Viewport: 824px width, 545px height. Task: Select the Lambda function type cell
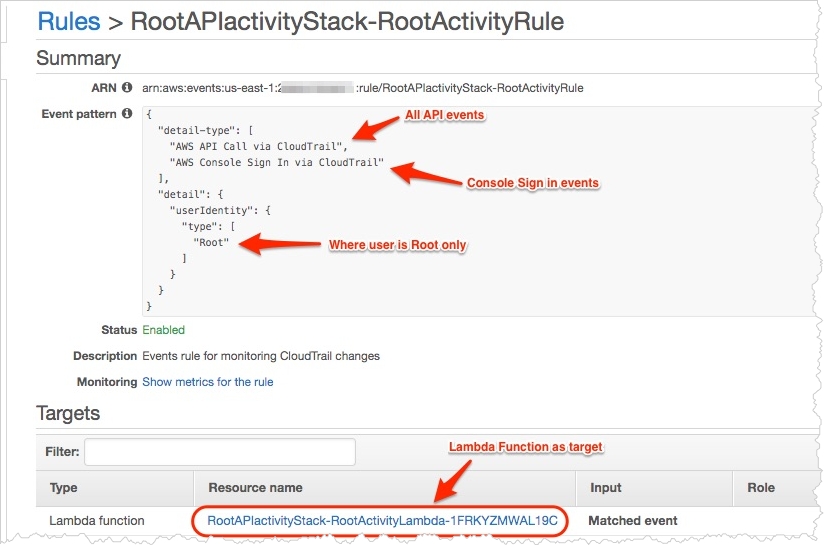[x=97, y=521]
